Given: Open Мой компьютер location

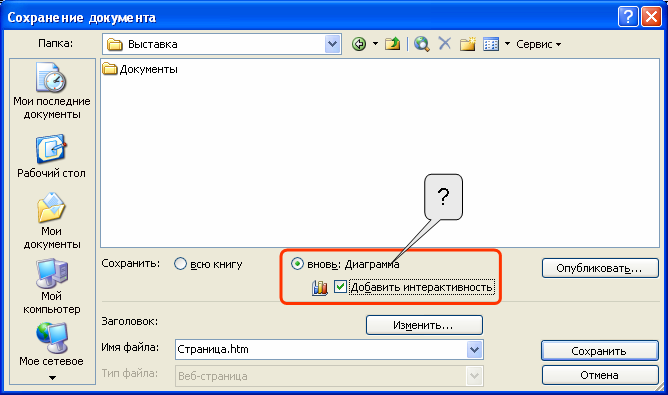Looking at the screenshot, I should pos(52,286).
